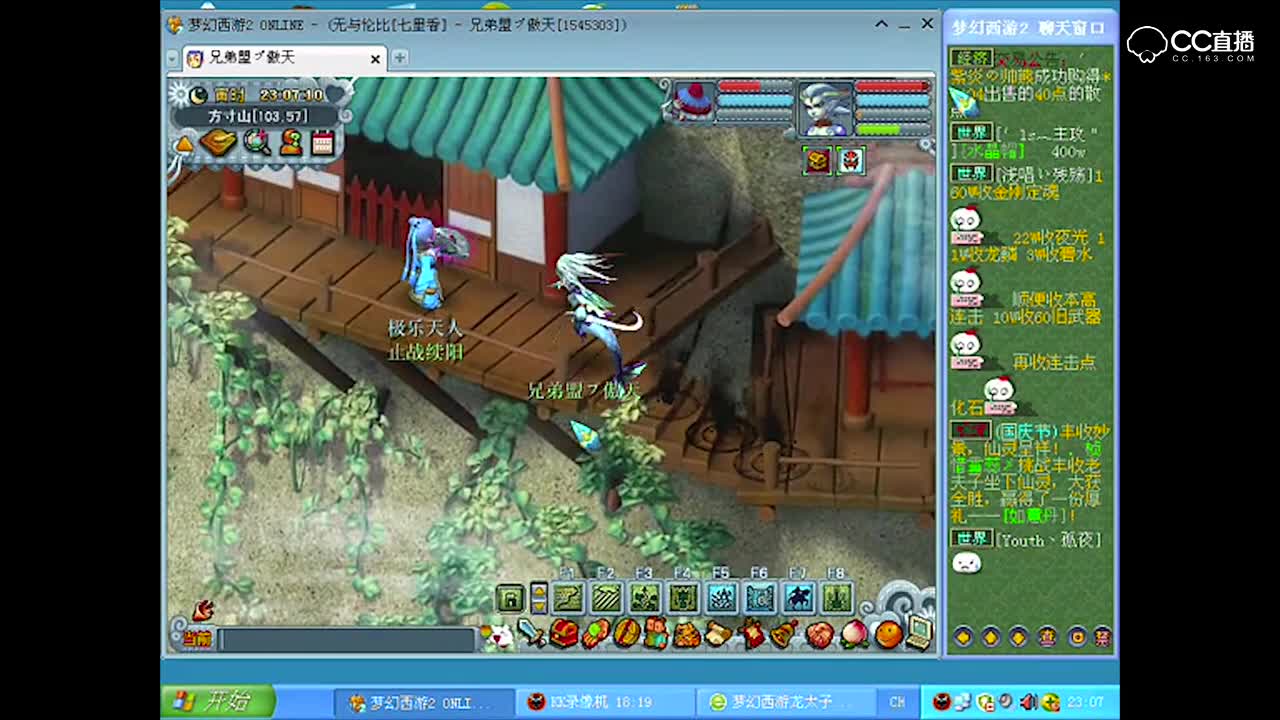Click the red hand icon above chat channel
Screen dimensions: 1280x720
(203, 610)
